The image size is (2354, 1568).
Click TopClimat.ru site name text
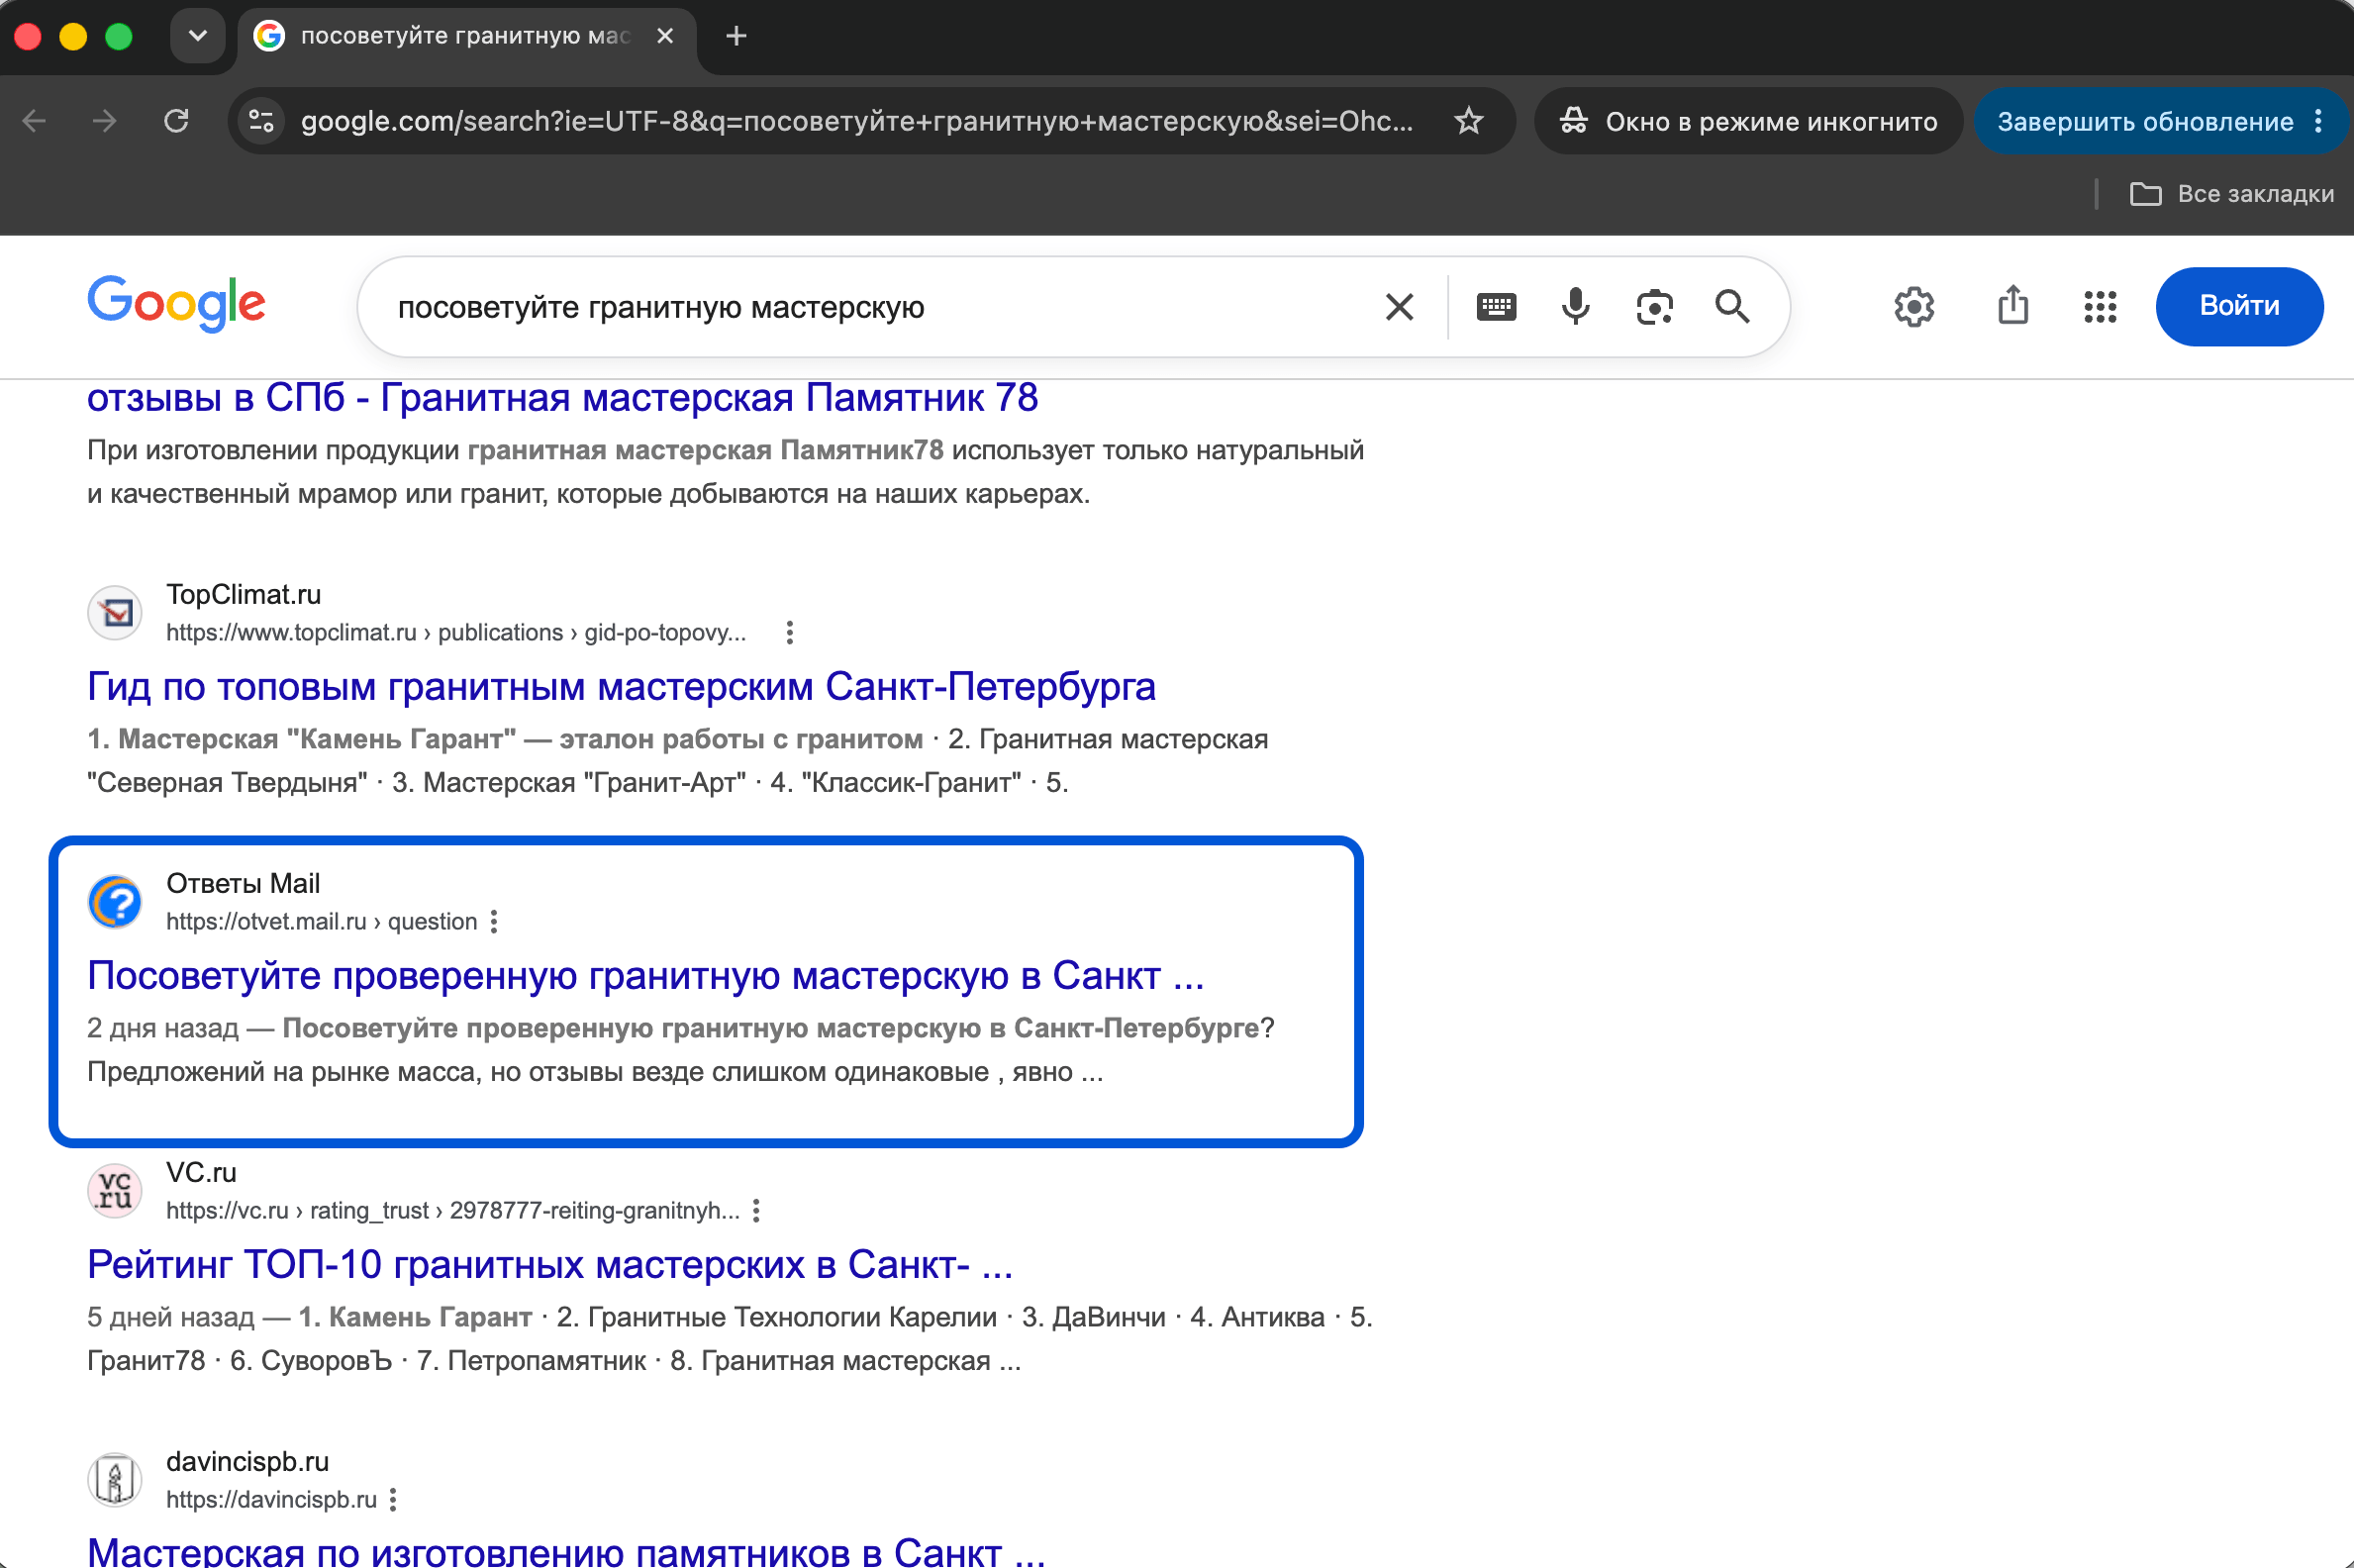(x=244, y=594)
